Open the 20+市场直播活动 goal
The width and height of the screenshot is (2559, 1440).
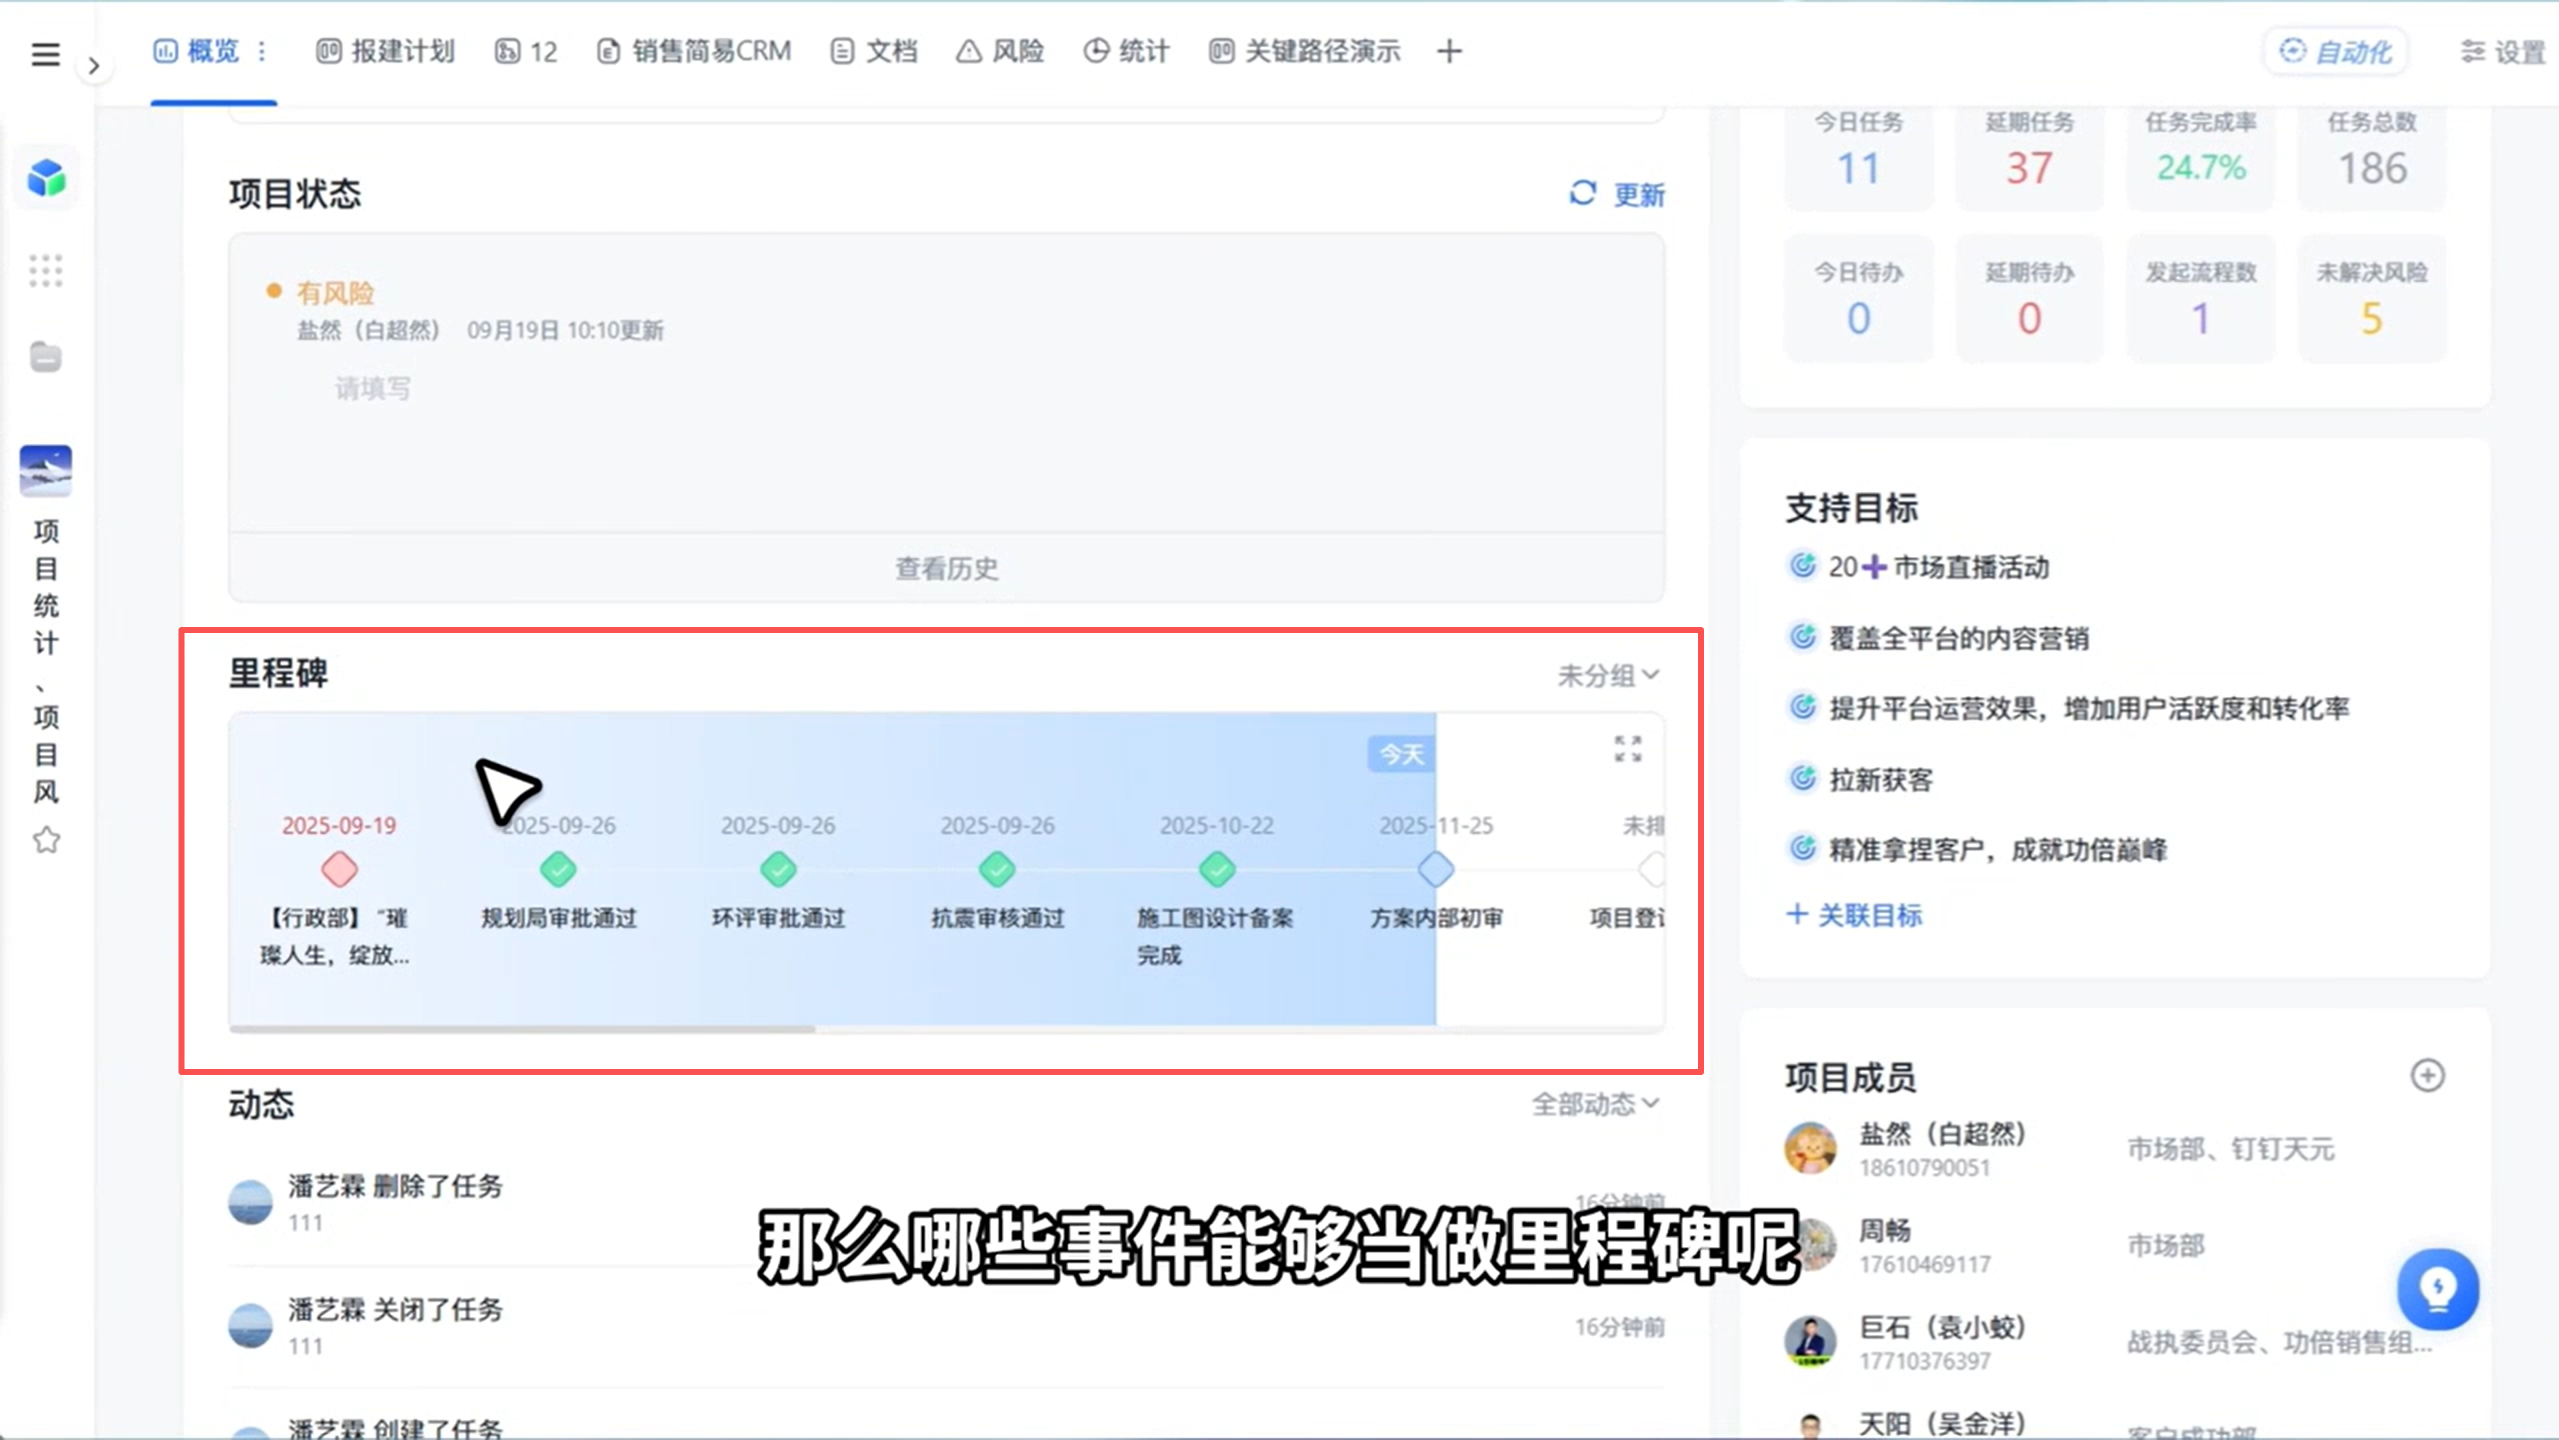tap(1918, 567)
